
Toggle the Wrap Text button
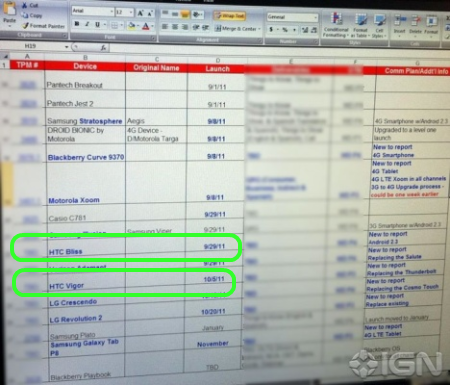(229, 16)
